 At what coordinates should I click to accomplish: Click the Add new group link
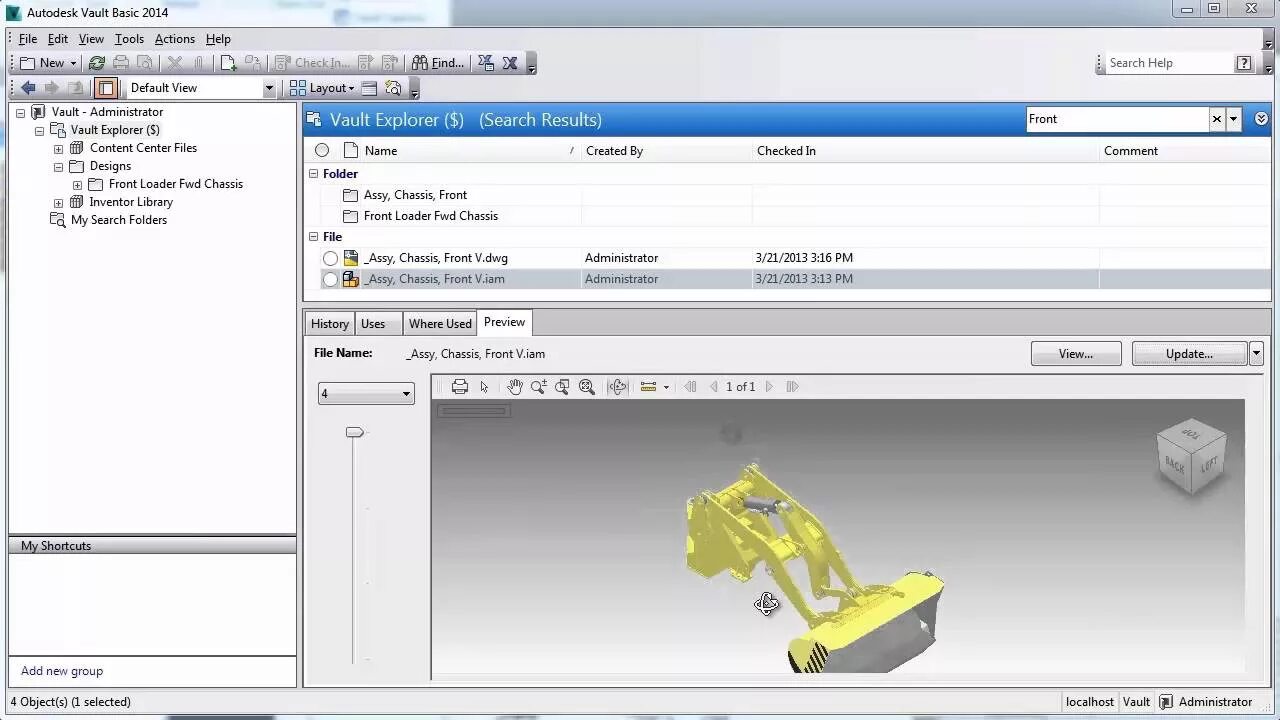[62, 671]
